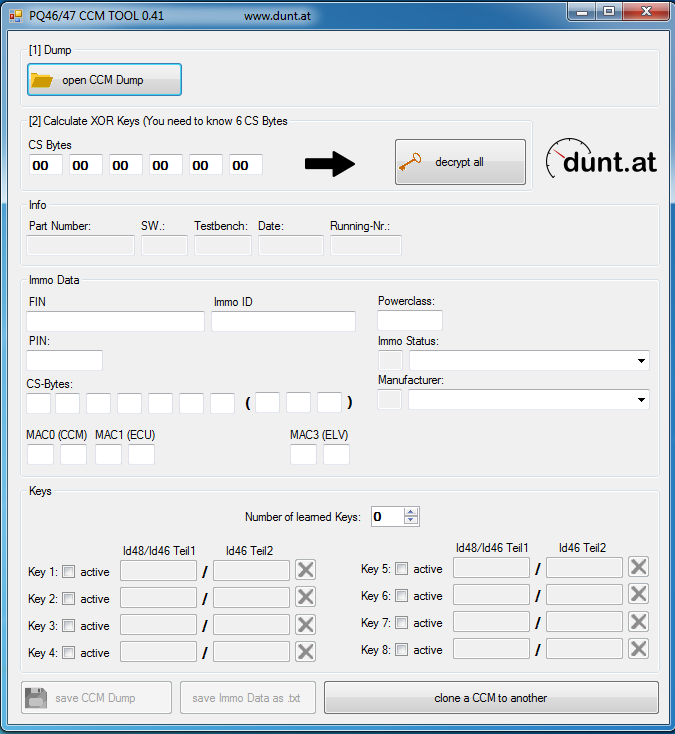Click the X icon next to Key 1
The image size is (675, 734).
[306, 570]
